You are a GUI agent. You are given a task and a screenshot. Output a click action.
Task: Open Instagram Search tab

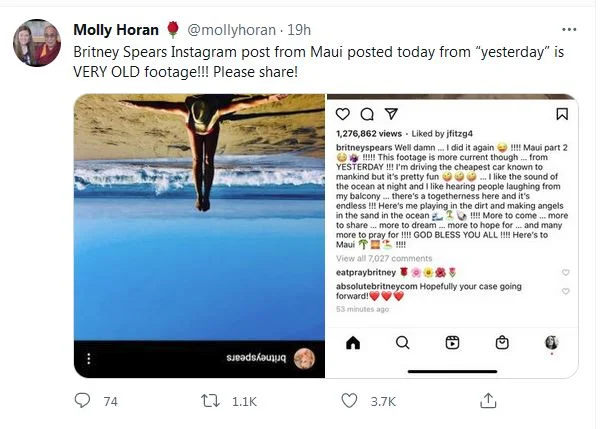pos(402,343)
